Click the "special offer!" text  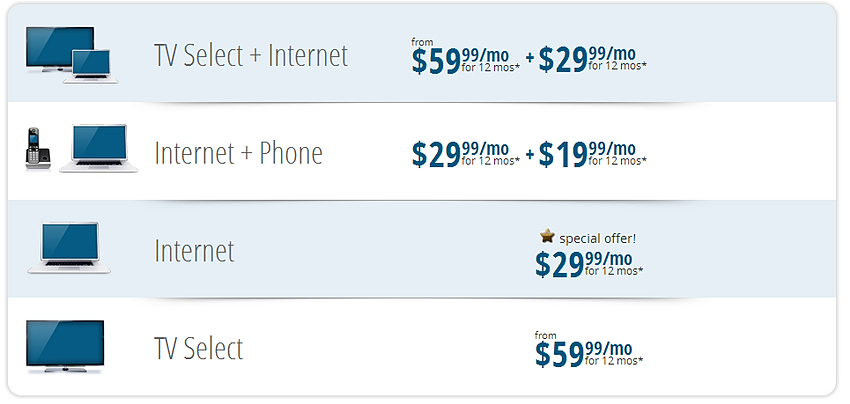[x=597, y=238]
